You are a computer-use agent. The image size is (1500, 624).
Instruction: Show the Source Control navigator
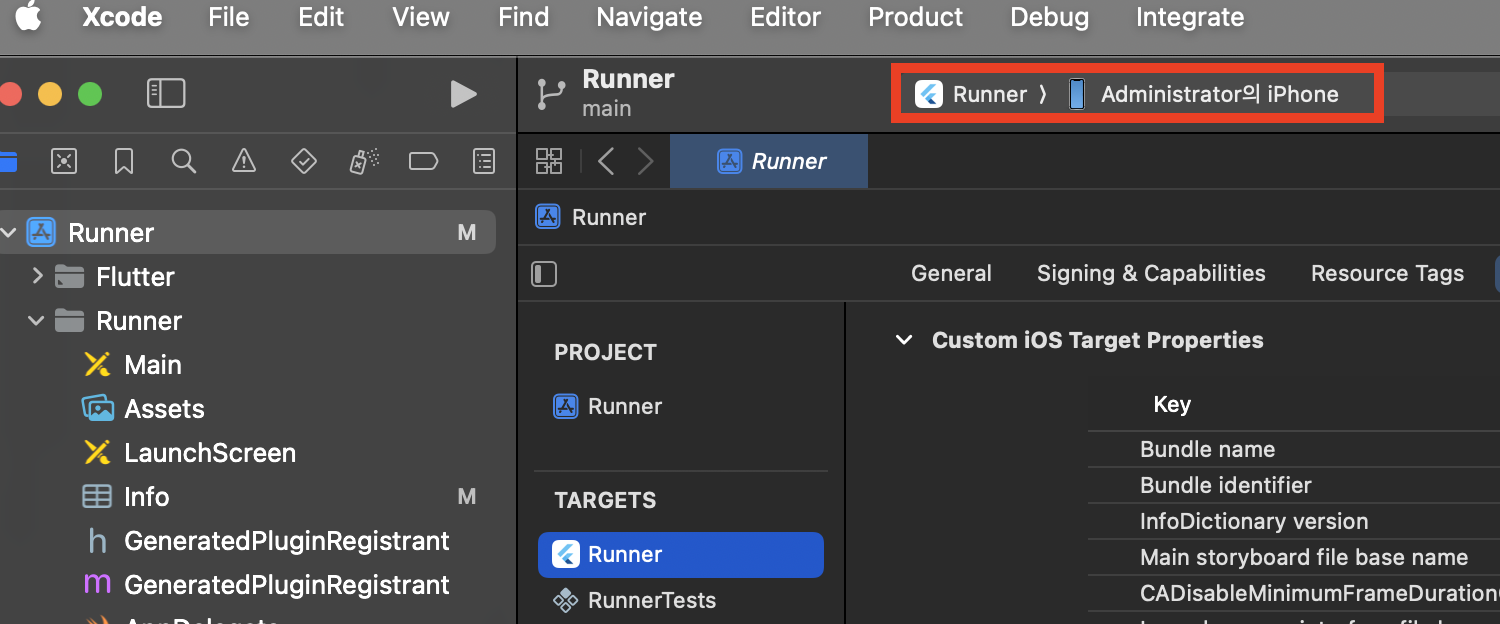pyautogui.click(x=64, y=161)
